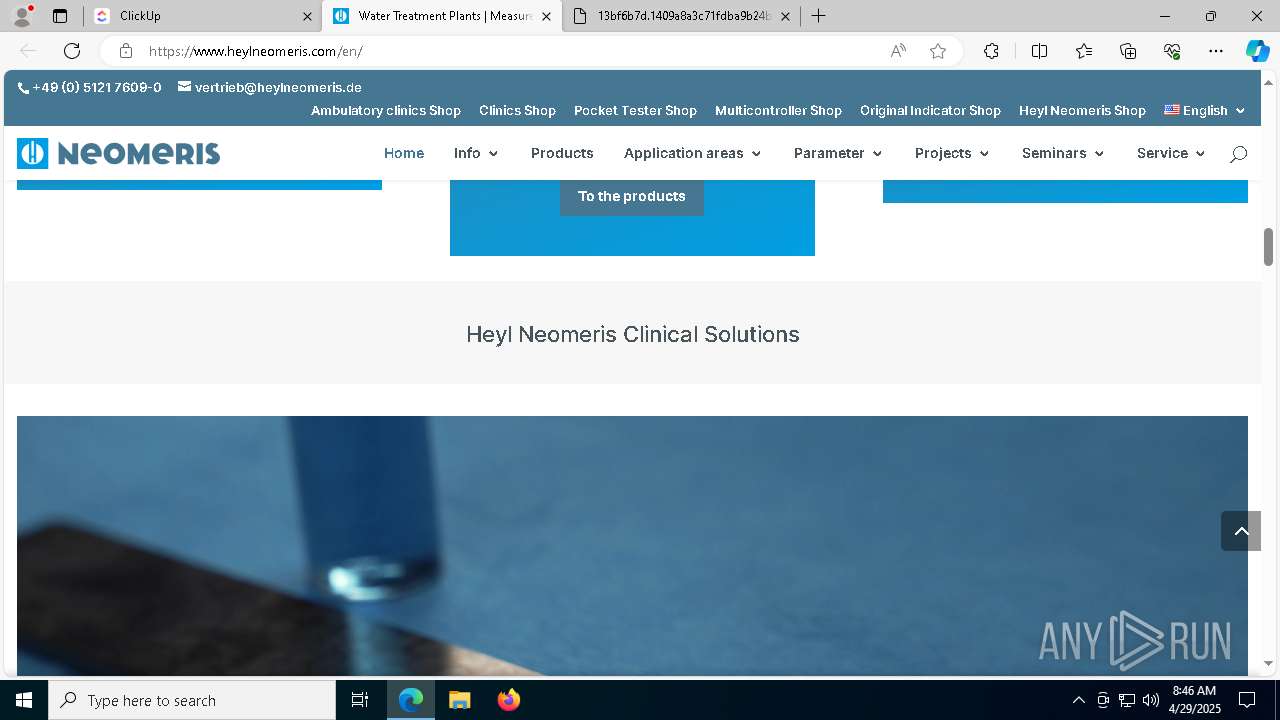Screen dimensions: 1280x720
Task: Open Pocket Tester Shop link
Action: [x=635, y=111]
